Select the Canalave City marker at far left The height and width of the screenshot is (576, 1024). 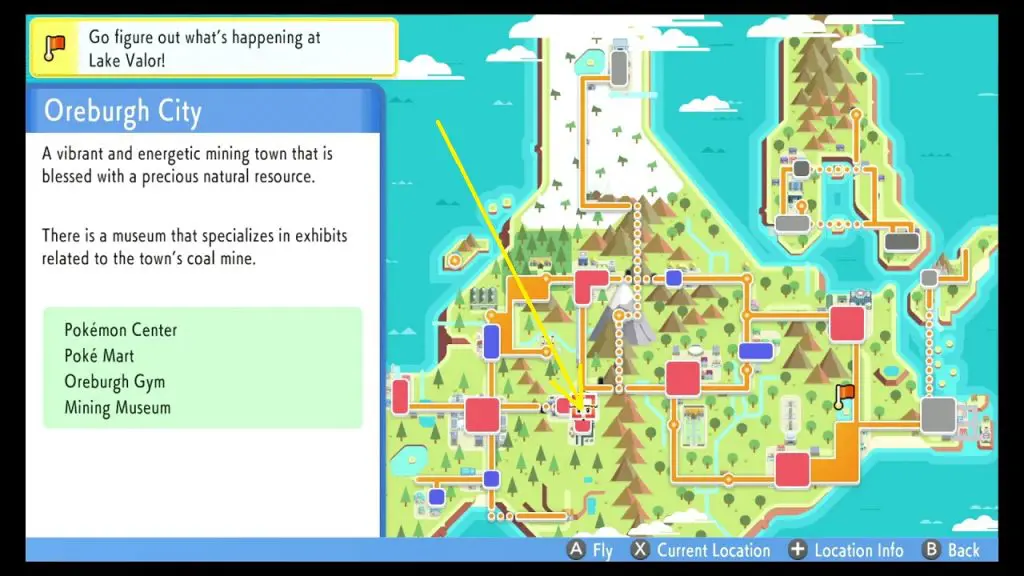pos(401,396)
